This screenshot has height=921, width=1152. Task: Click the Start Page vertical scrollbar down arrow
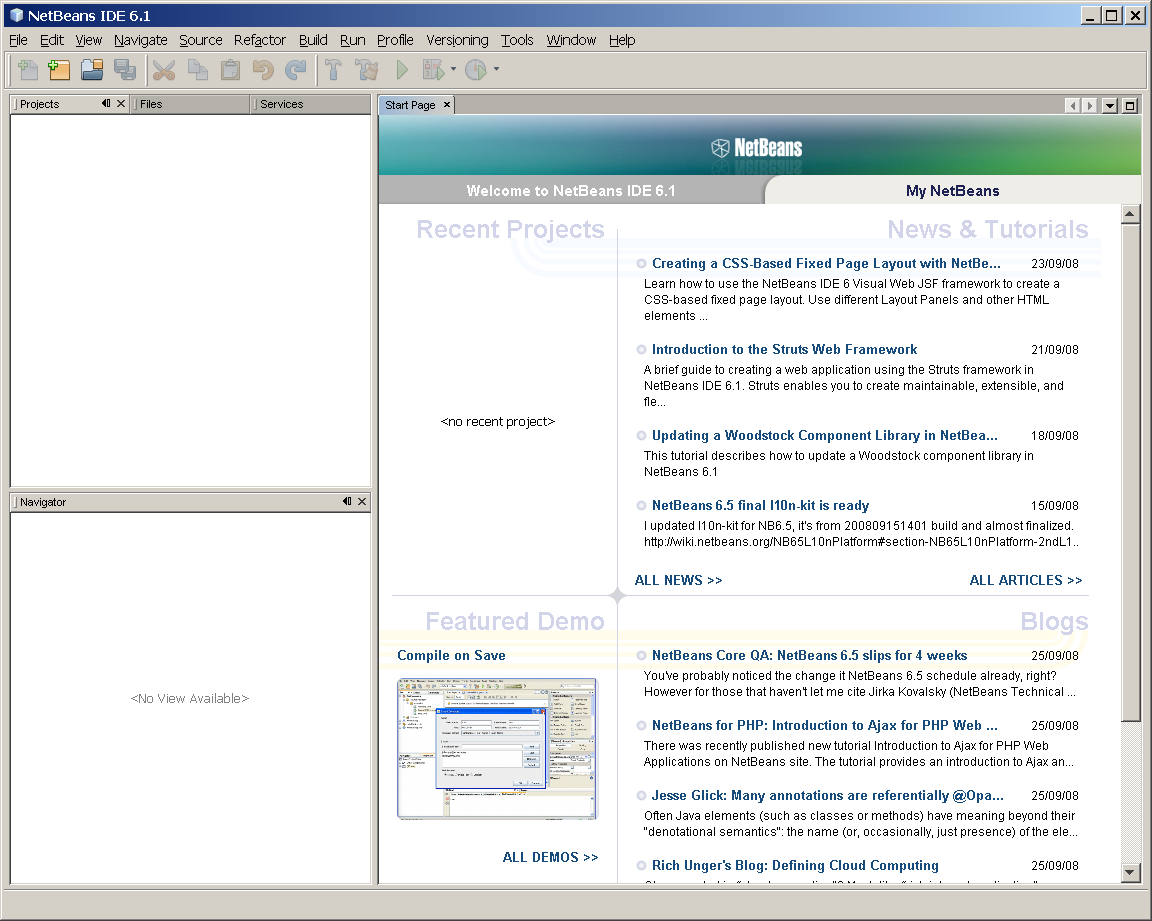[x=1130, y=873]
